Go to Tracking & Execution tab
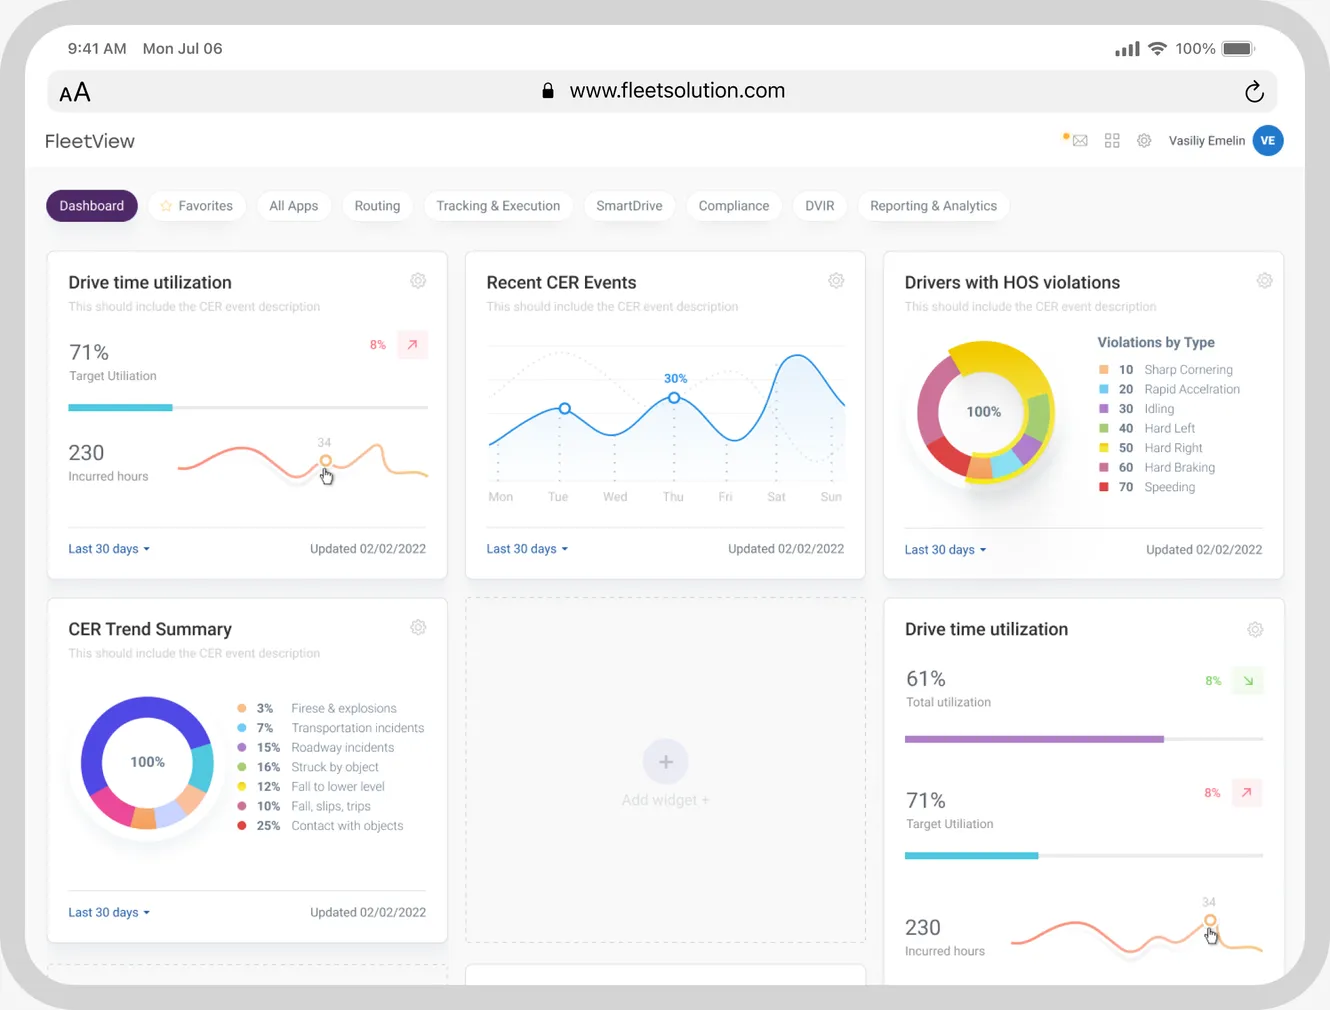 498,206
